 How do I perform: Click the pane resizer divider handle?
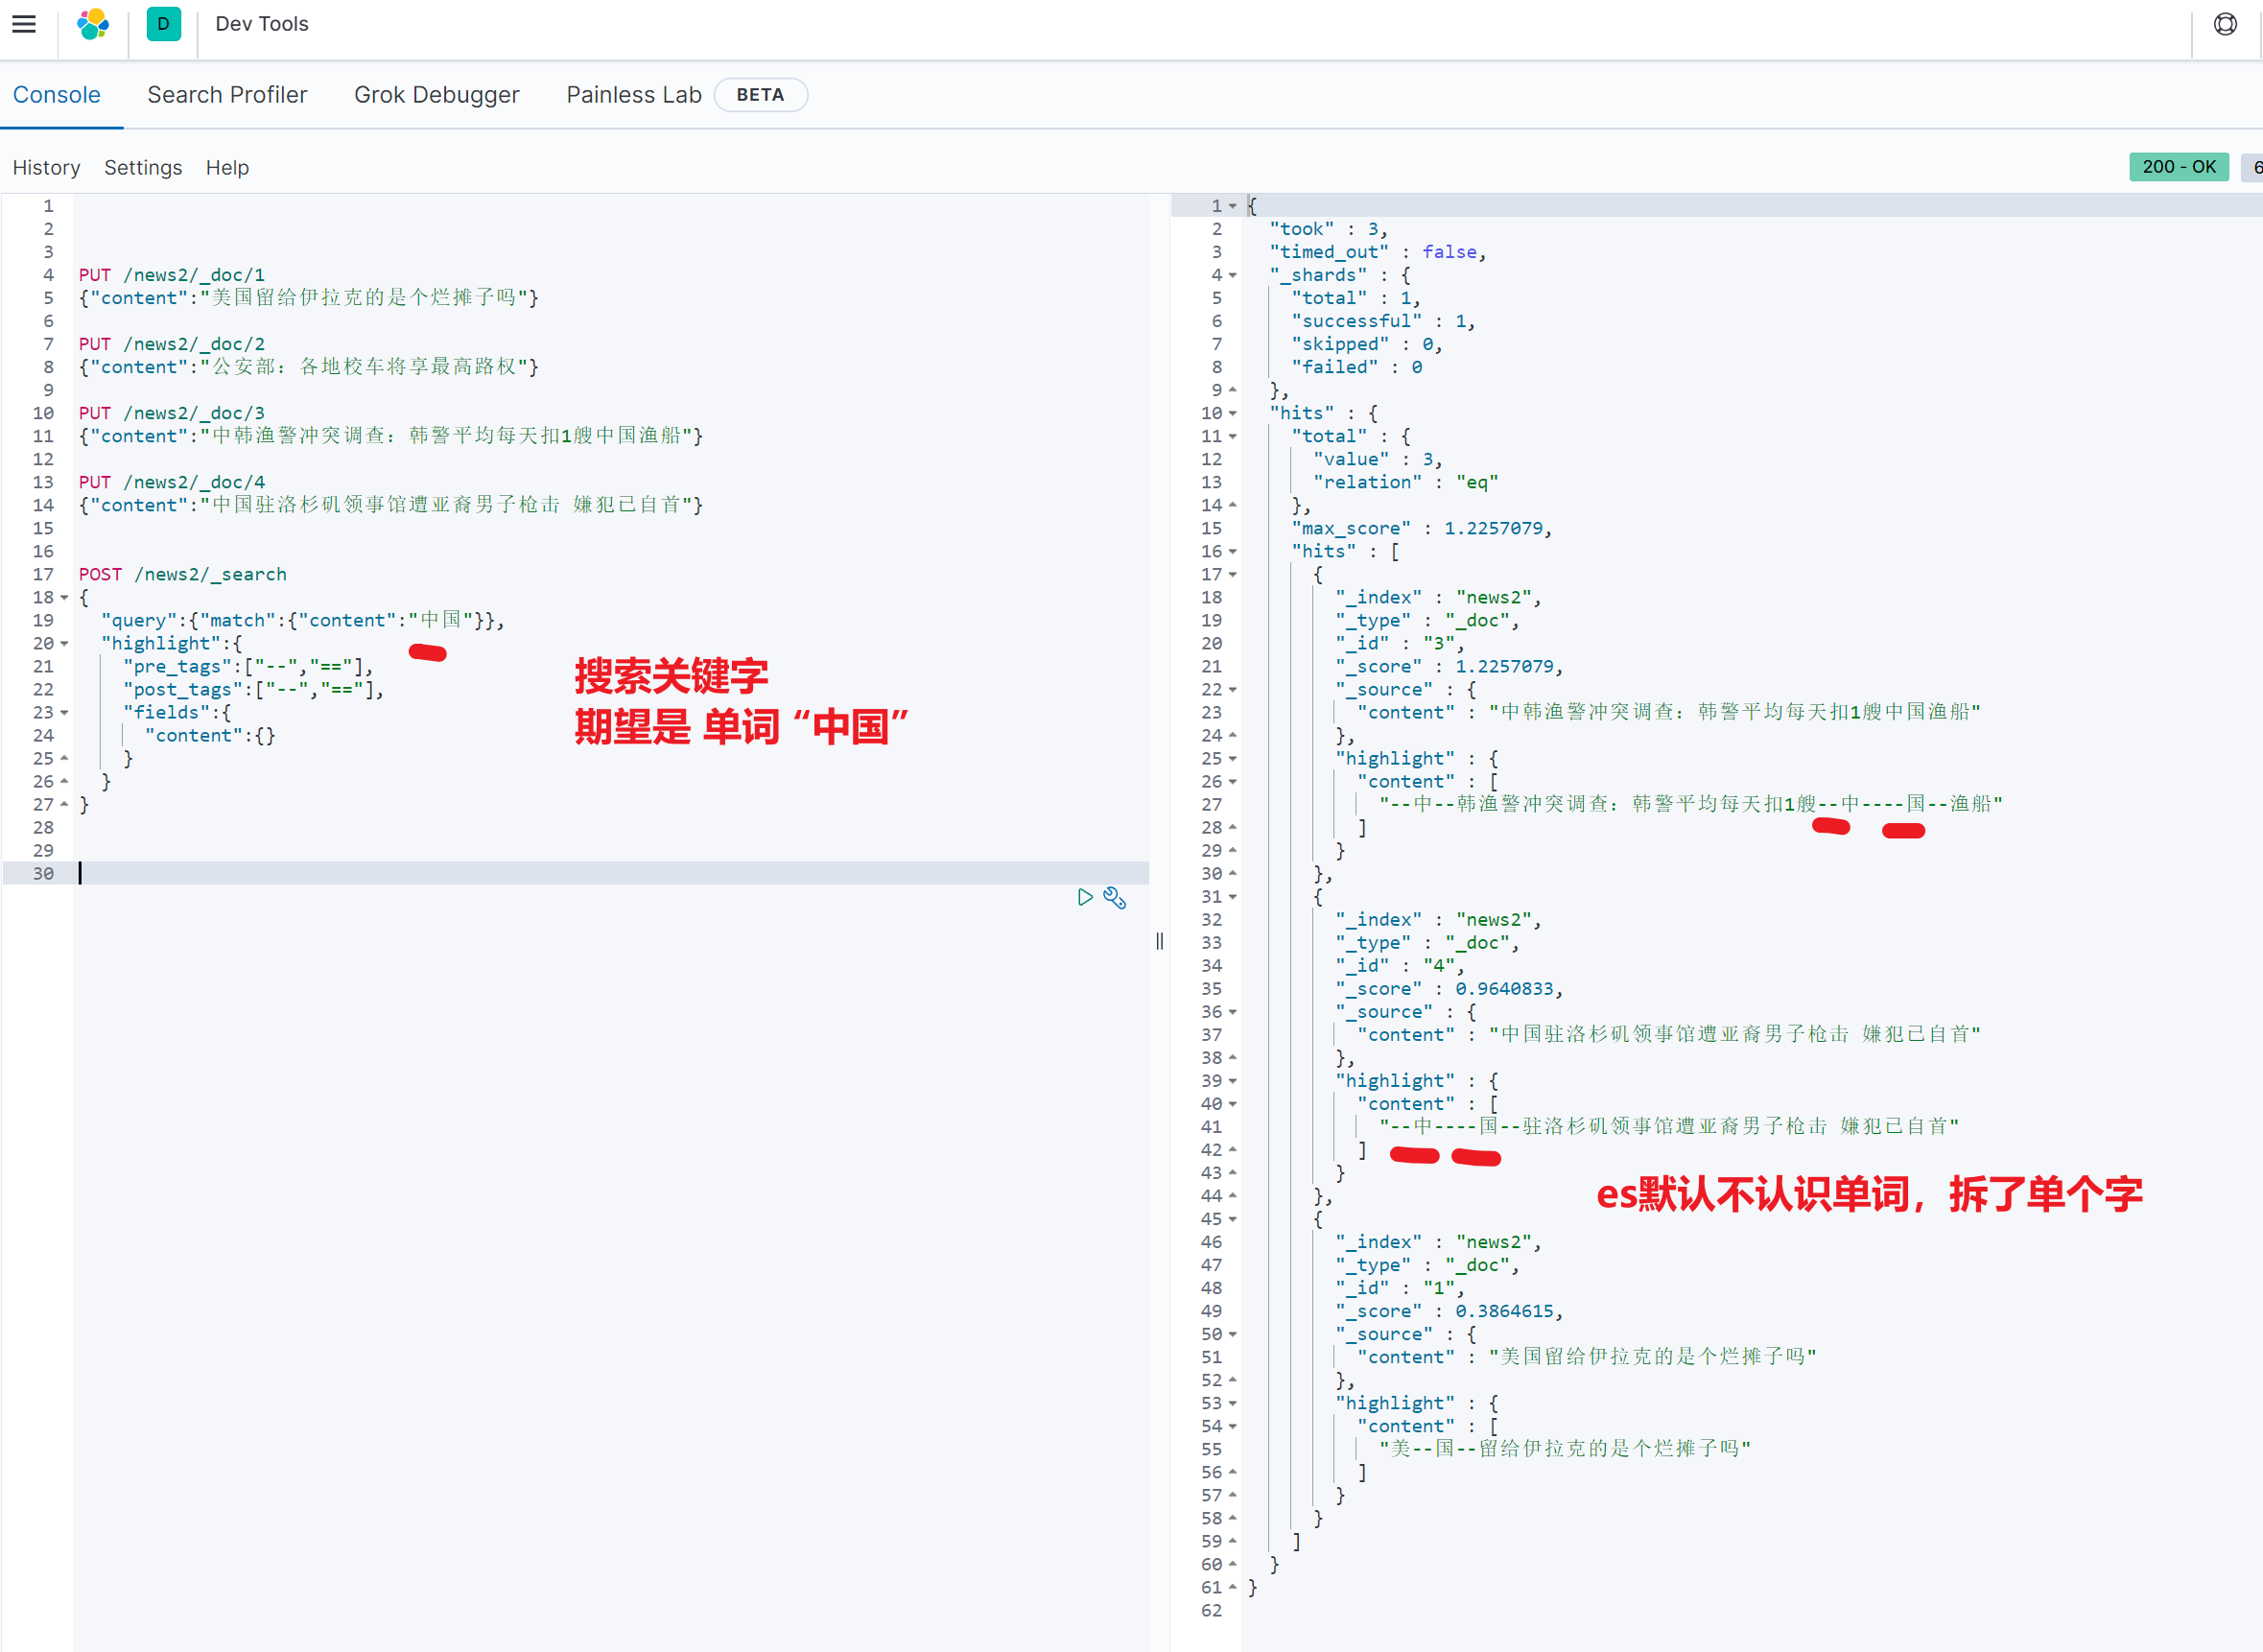[1159, 941]
